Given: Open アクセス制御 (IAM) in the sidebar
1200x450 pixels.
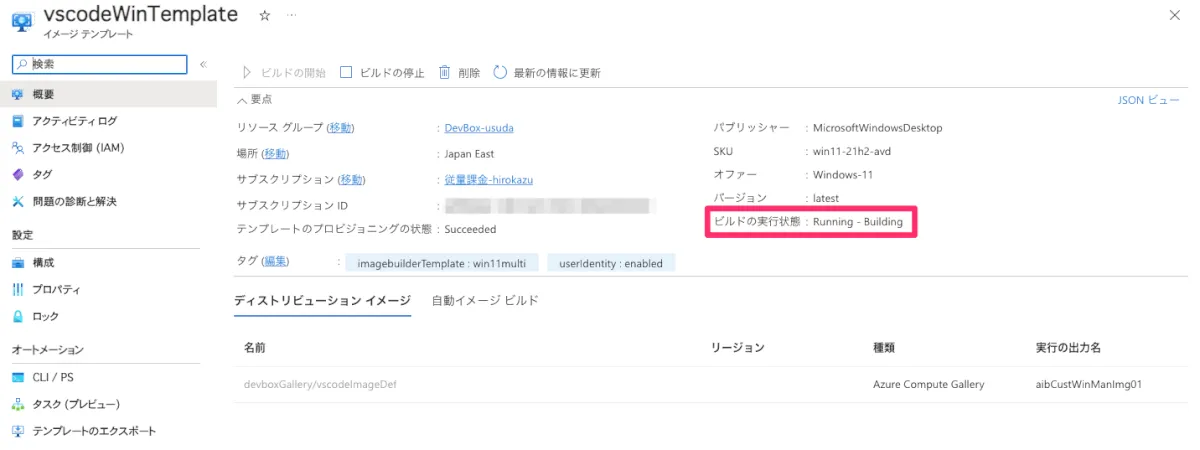Looking at the screenshot, I should click(78, 148).
